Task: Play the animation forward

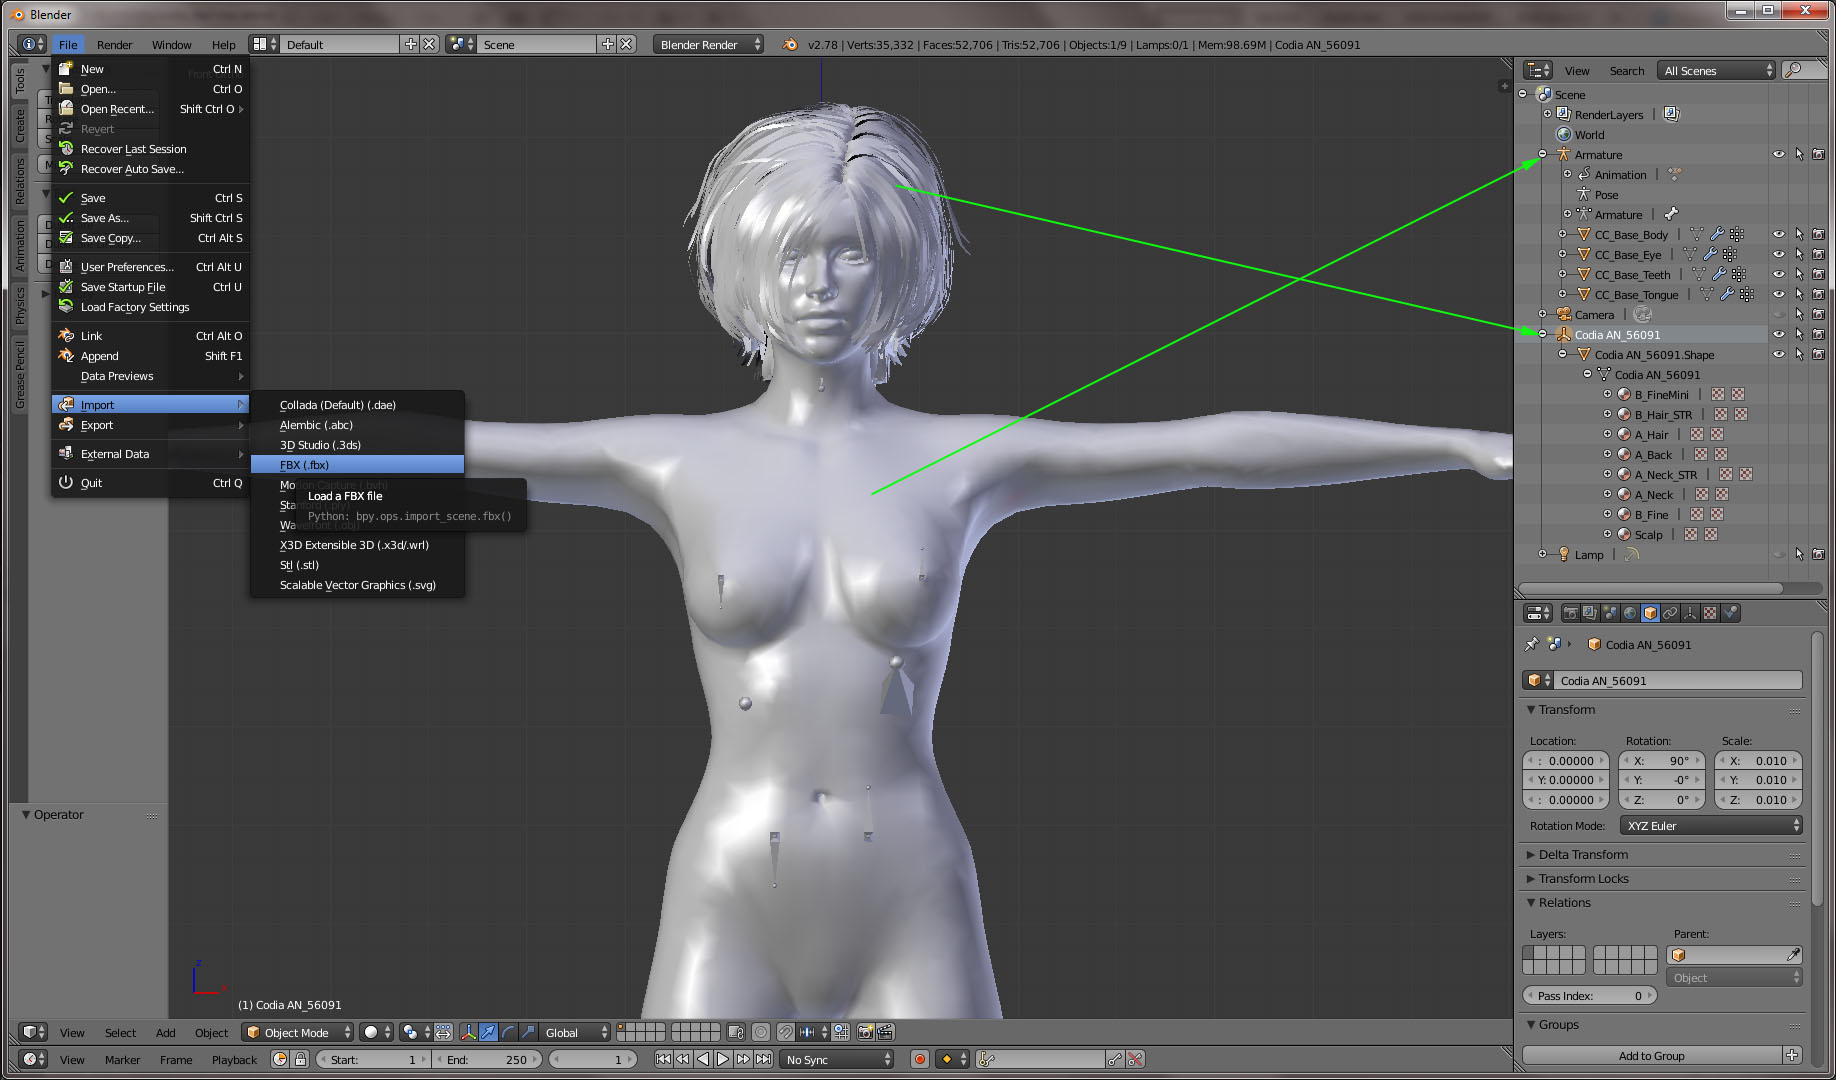Action: (x=723, y=1059)
